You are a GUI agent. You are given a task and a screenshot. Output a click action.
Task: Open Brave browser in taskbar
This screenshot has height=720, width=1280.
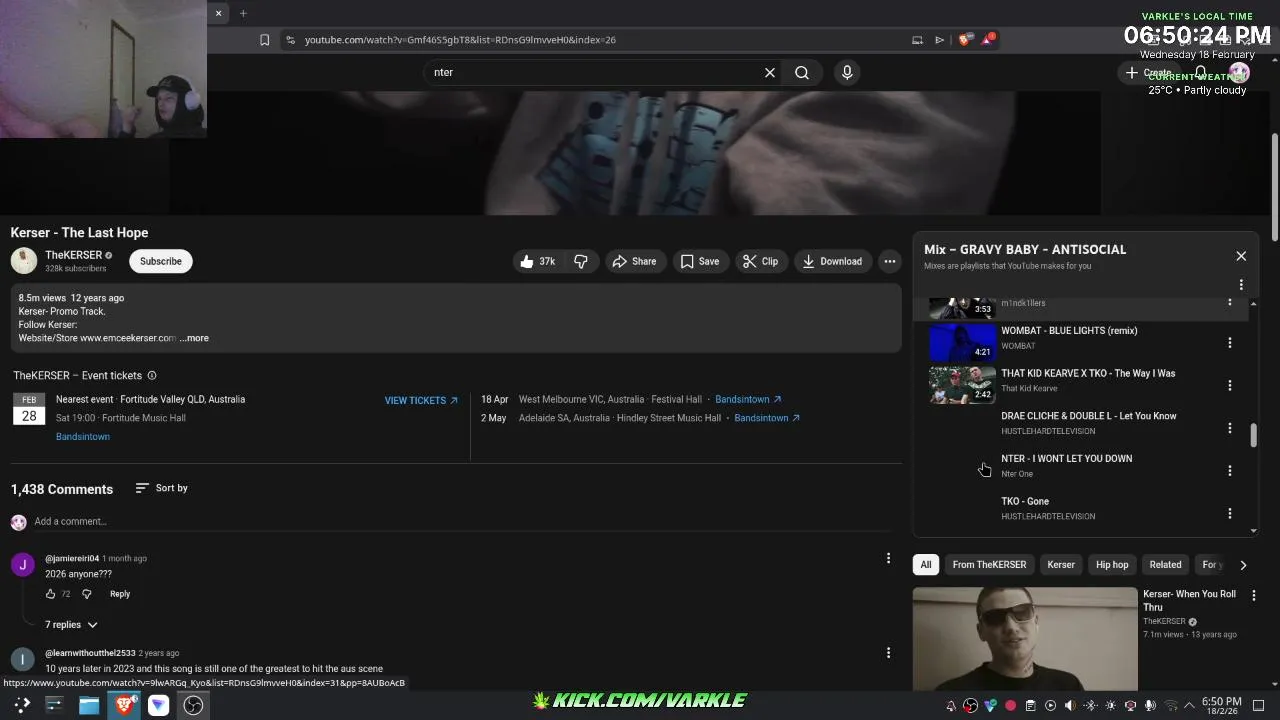click(x=124, y=705)
